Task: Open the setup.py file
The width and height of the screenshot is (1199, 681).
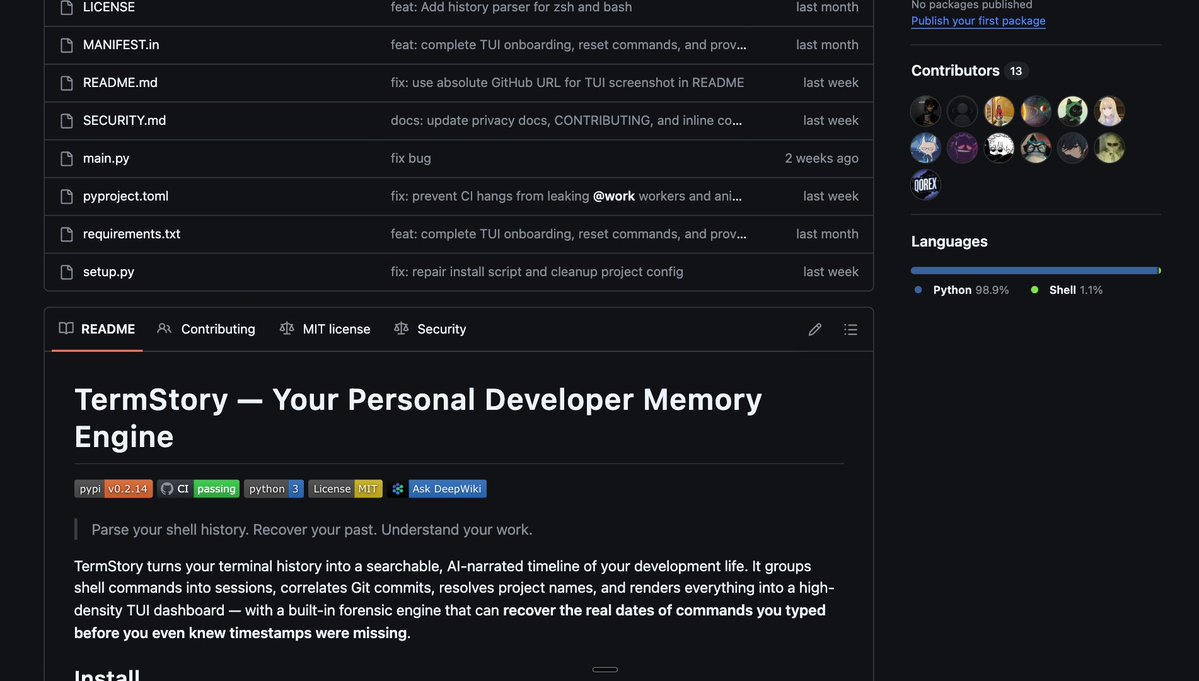Action: point(109,271)
